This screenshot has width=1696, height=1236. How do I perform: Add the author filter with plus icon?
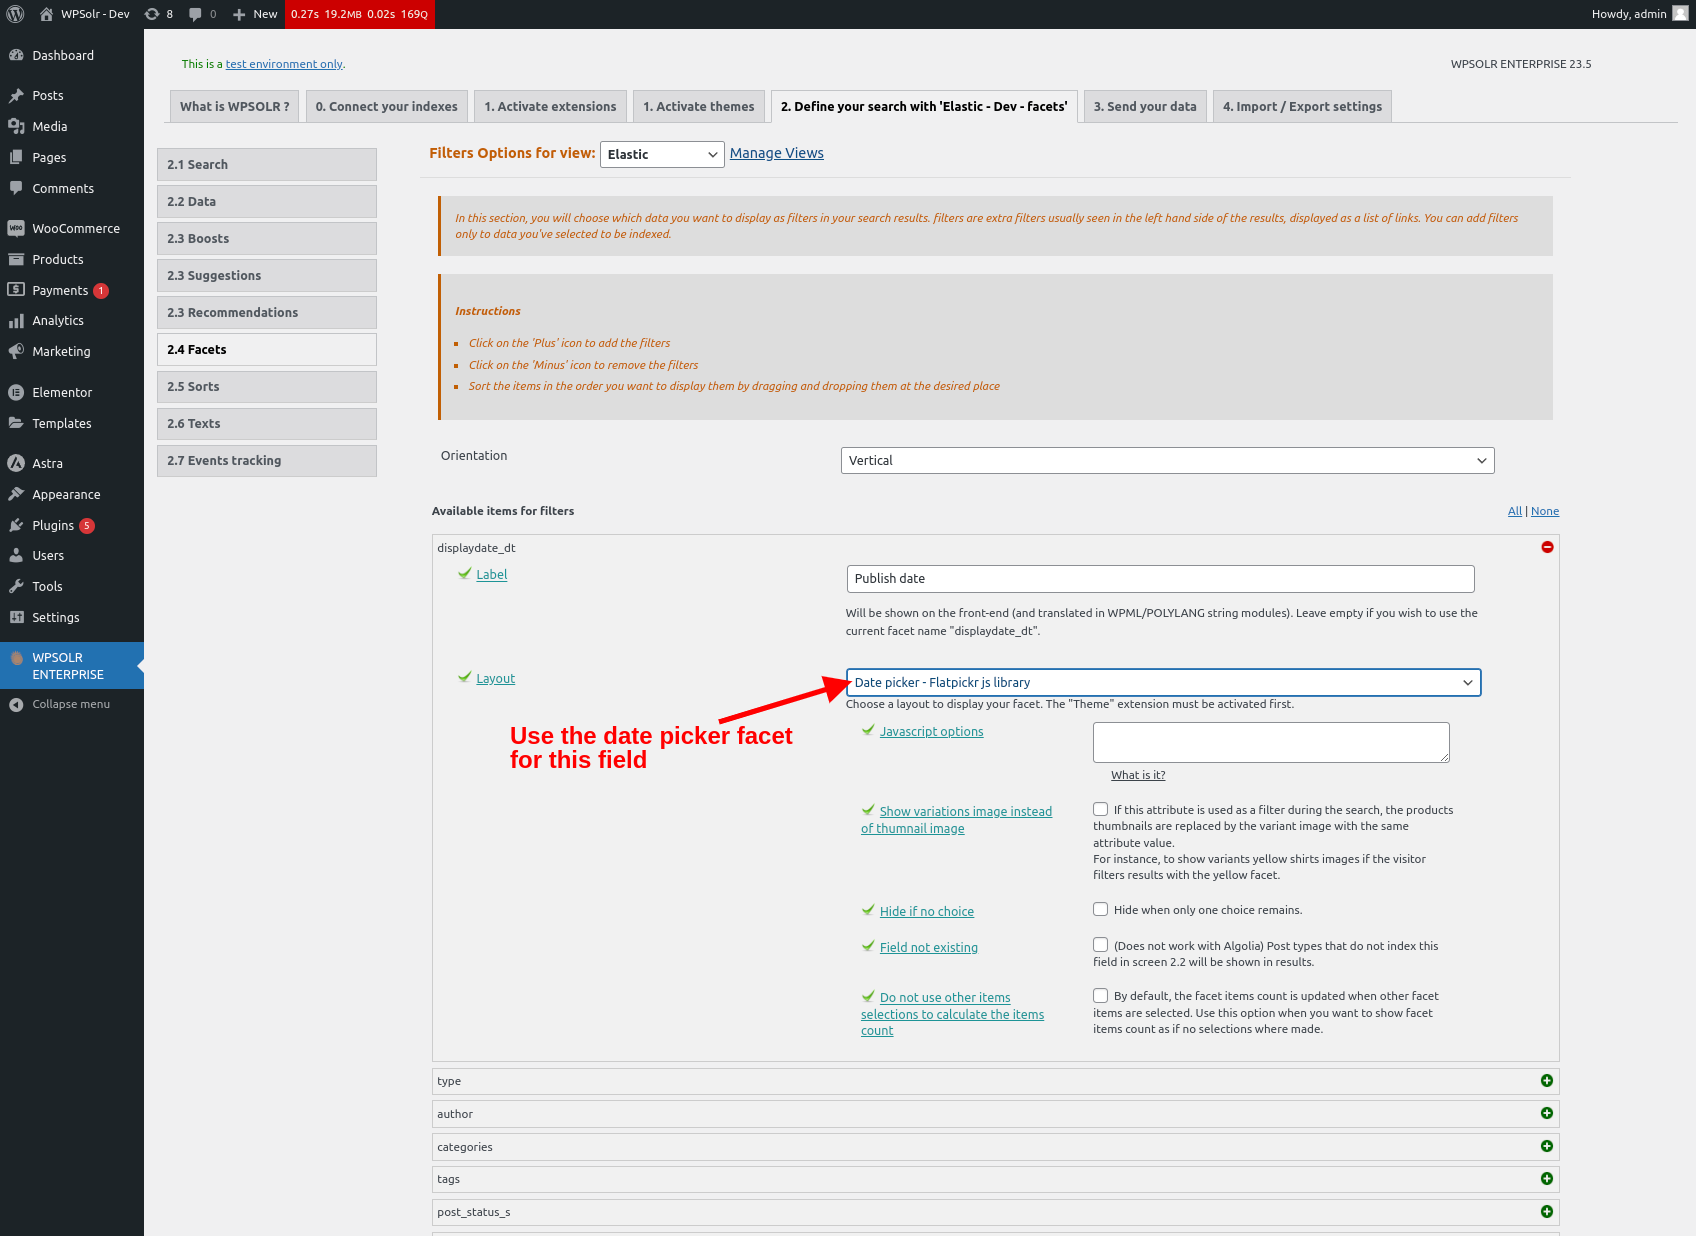[x=1547, y=1114]
